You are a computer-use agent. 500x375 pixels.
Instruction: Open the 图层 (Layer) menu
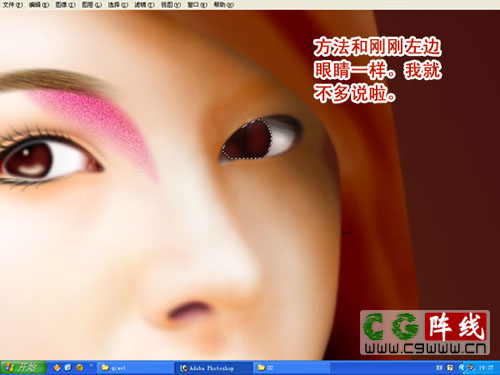(92, 5)
